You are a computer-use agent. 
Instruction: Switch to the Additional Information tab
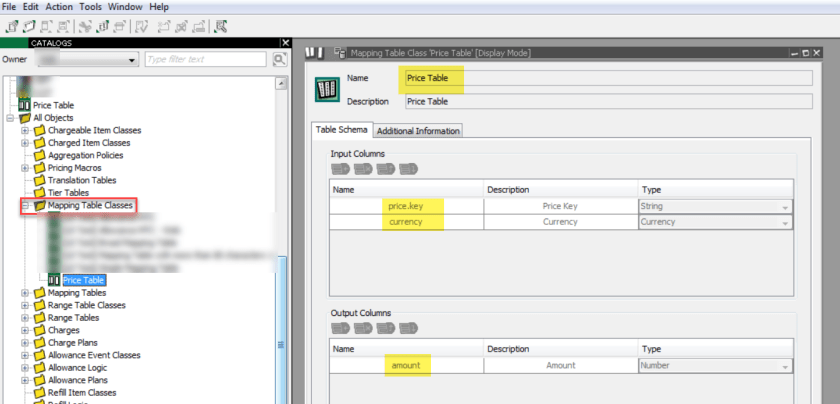pyautogui.click(x=418, y=131)
